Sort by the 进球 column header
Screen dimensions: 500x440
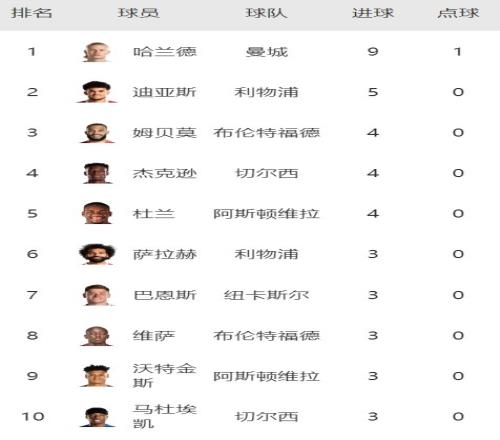click(373, 13)
